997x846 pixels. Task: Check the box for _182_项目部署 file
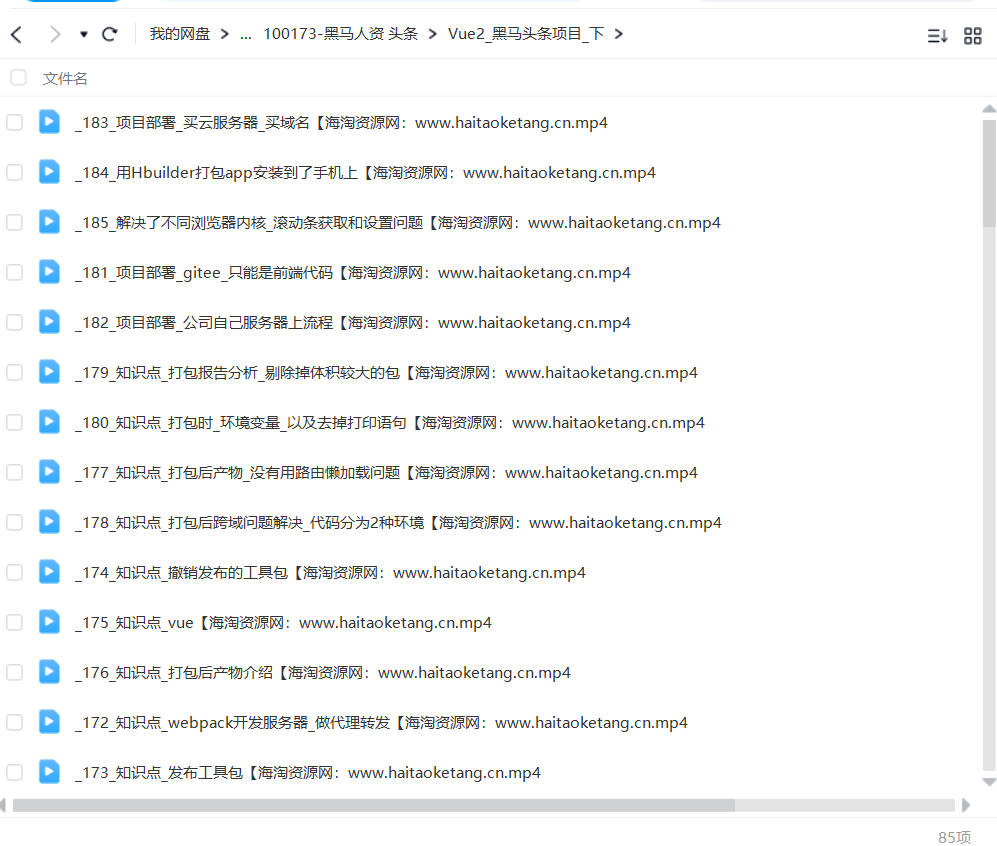[15, 322]
